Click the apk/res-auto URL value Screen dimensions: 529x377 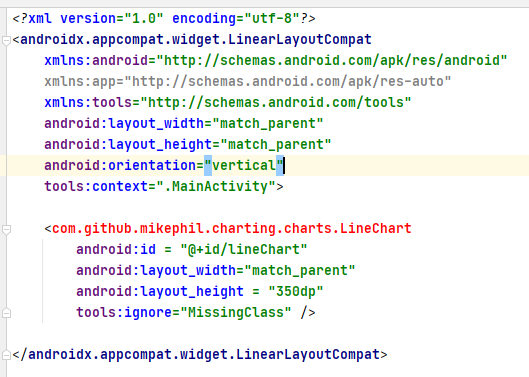click(288, 82)
